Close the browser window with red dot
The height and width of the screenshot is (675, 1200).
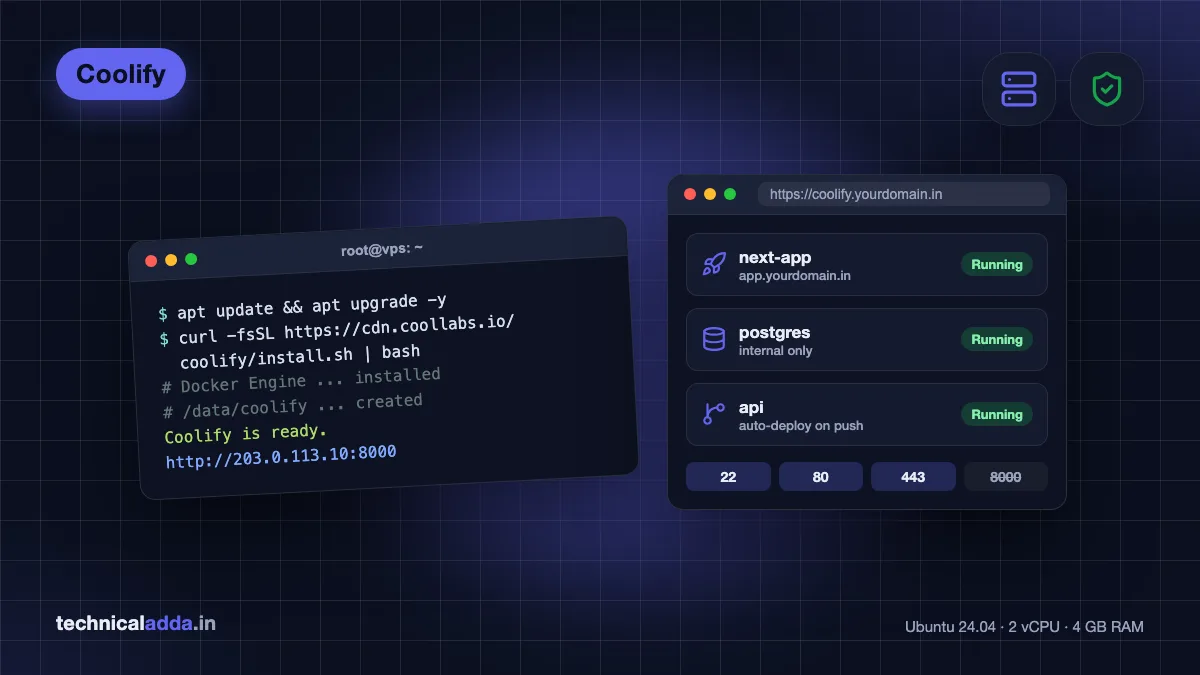coord(690,194)
